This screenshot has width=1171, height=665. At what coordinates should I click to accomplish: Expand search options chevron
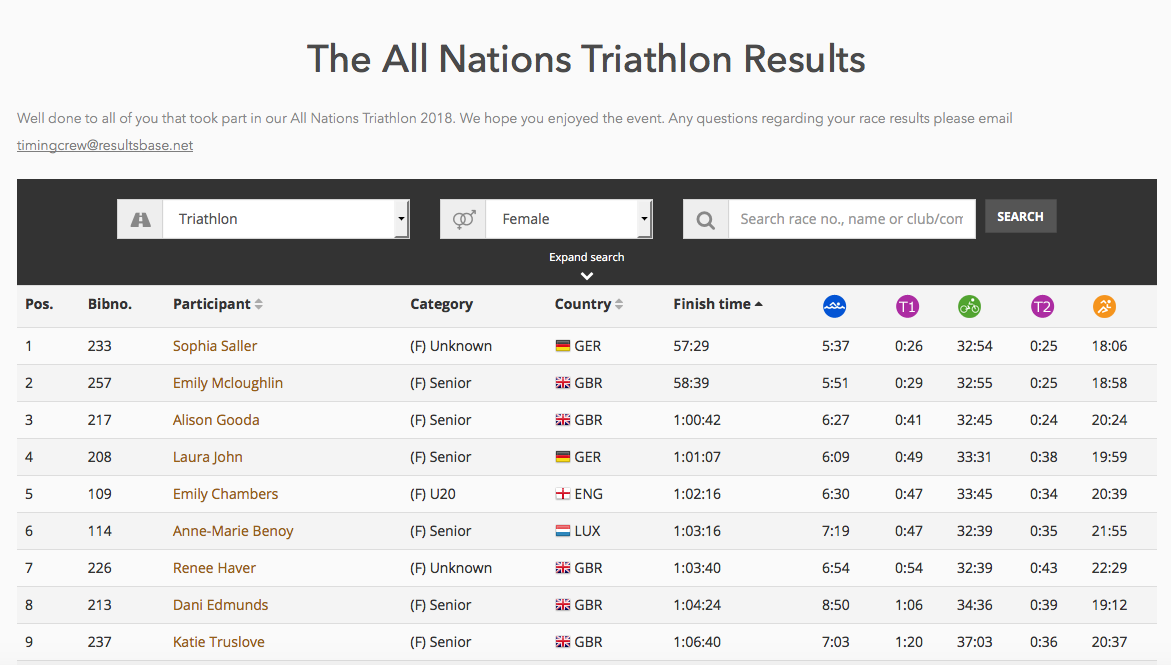point(587,276)
